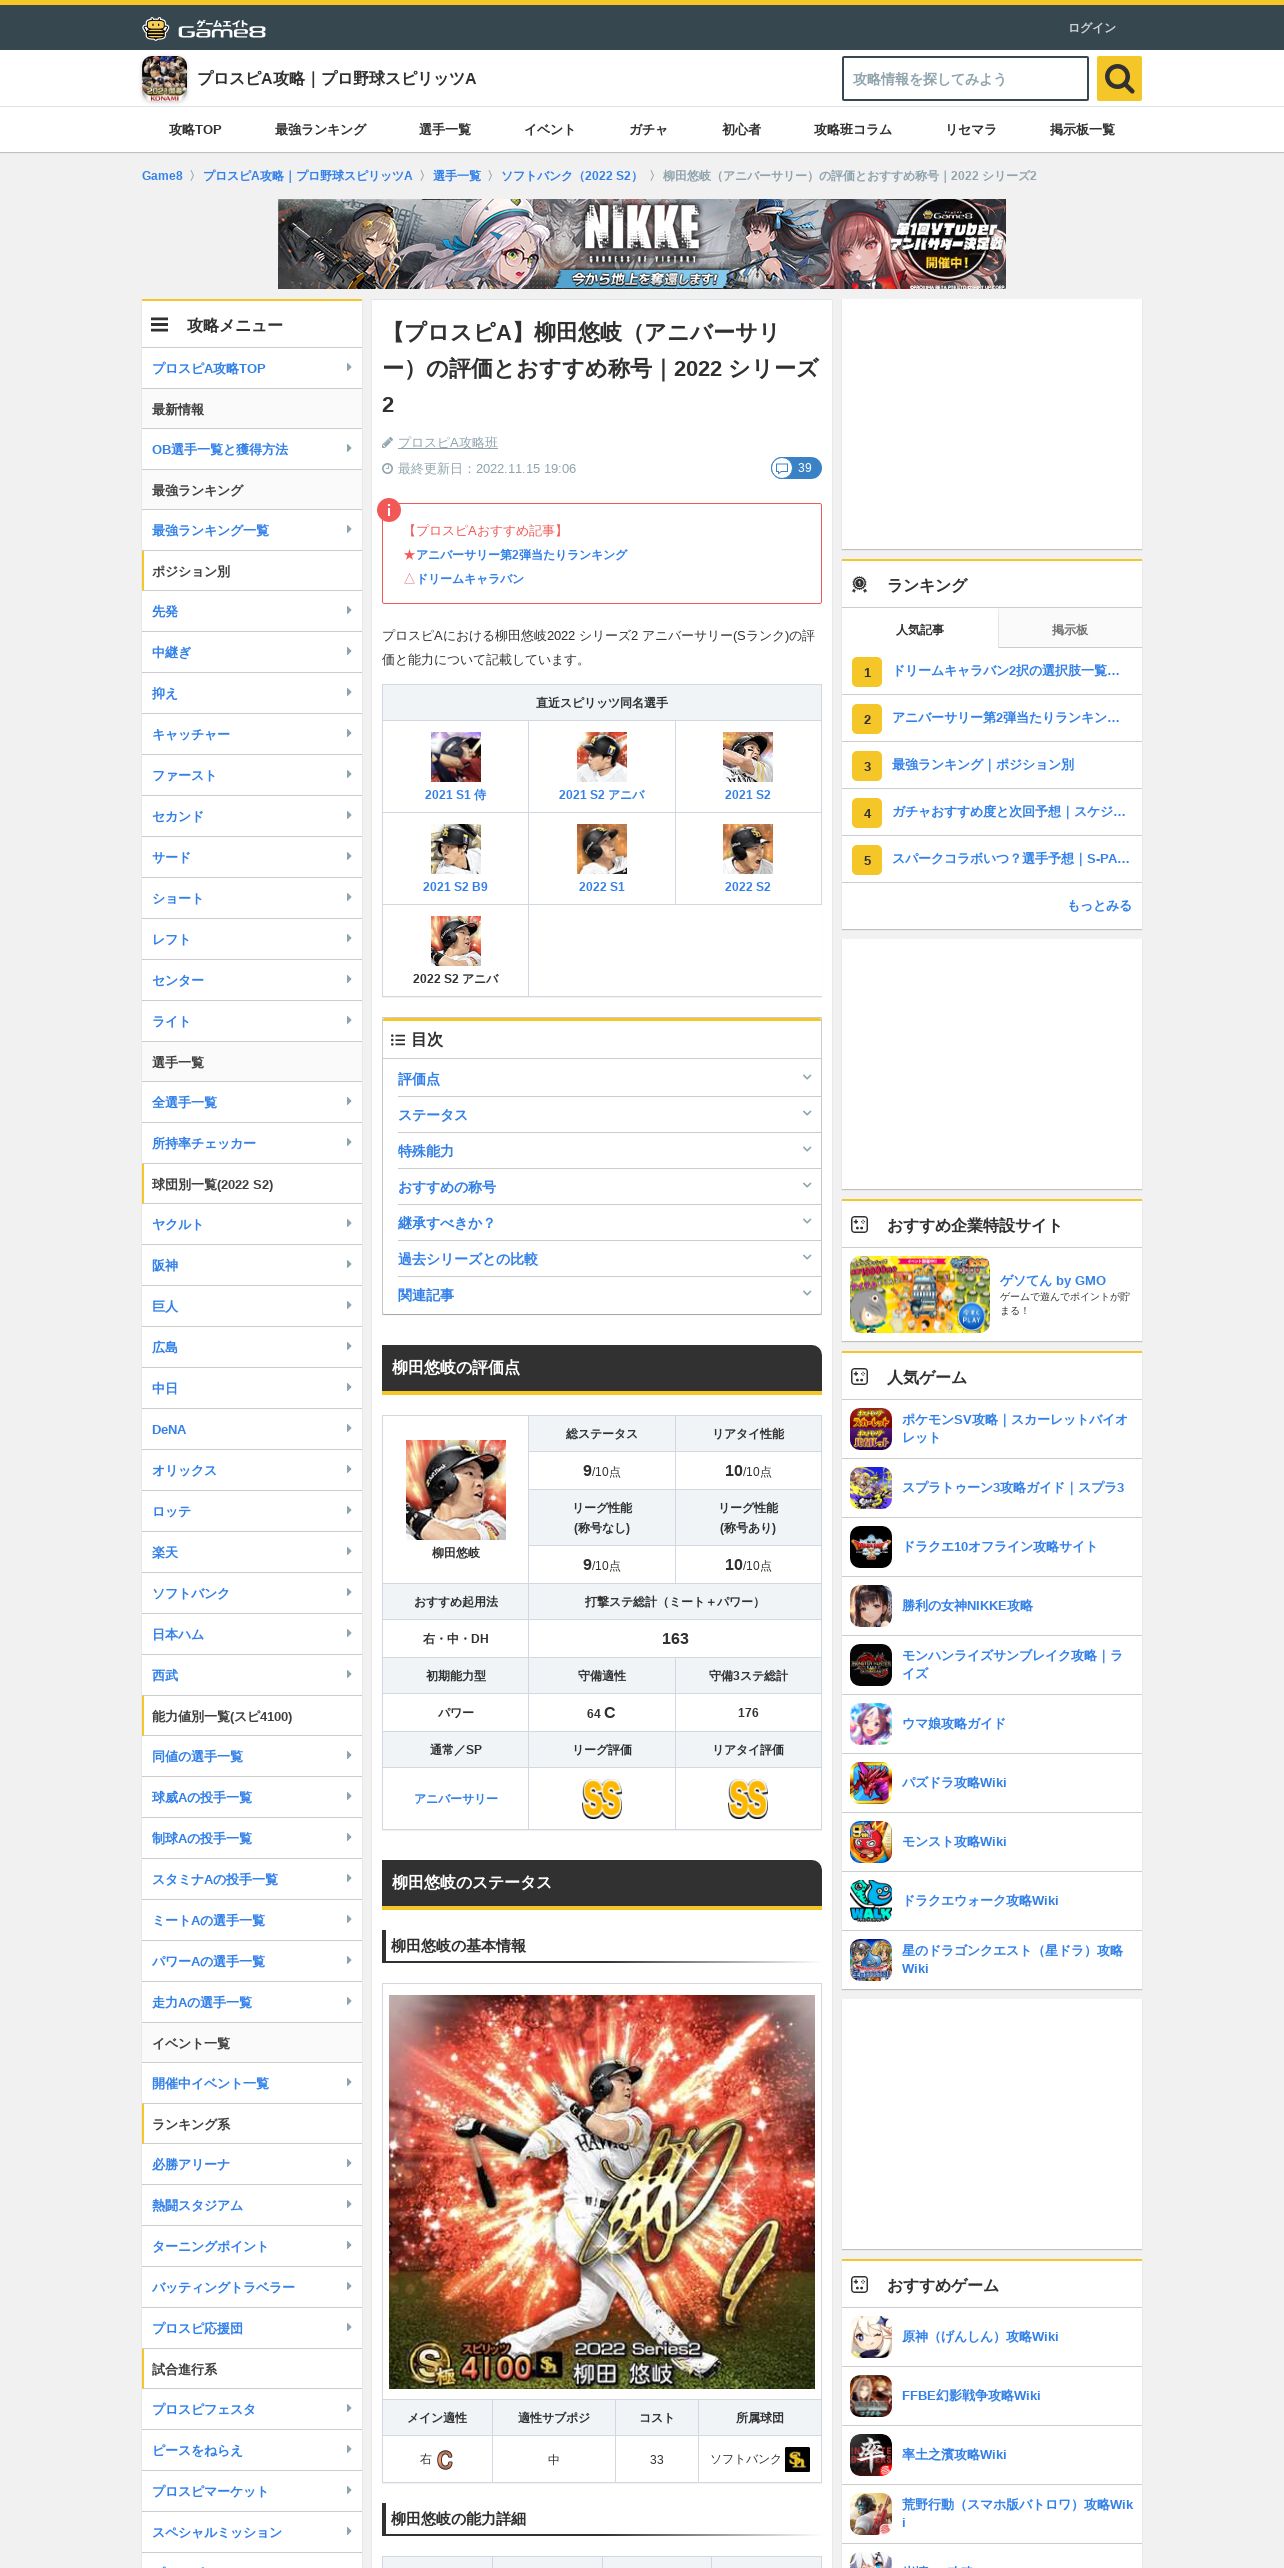Click the ウマ娘攻略ガイド game icon

[x=871, y=1724]
